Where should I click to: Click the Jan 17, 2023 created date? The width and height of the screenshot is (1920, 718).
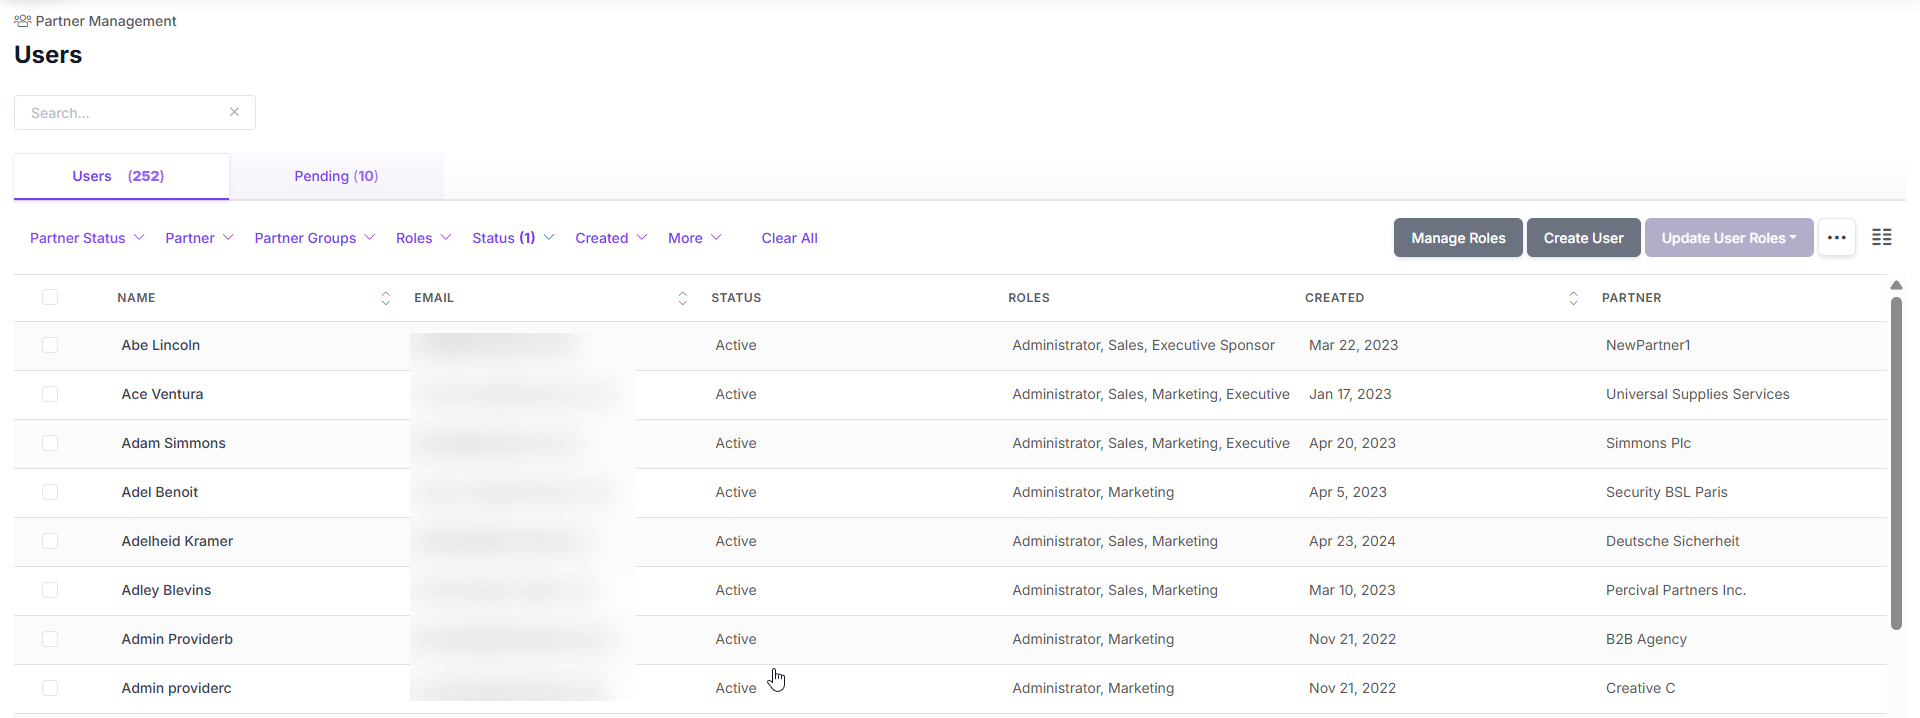[x=1350, y=394]
